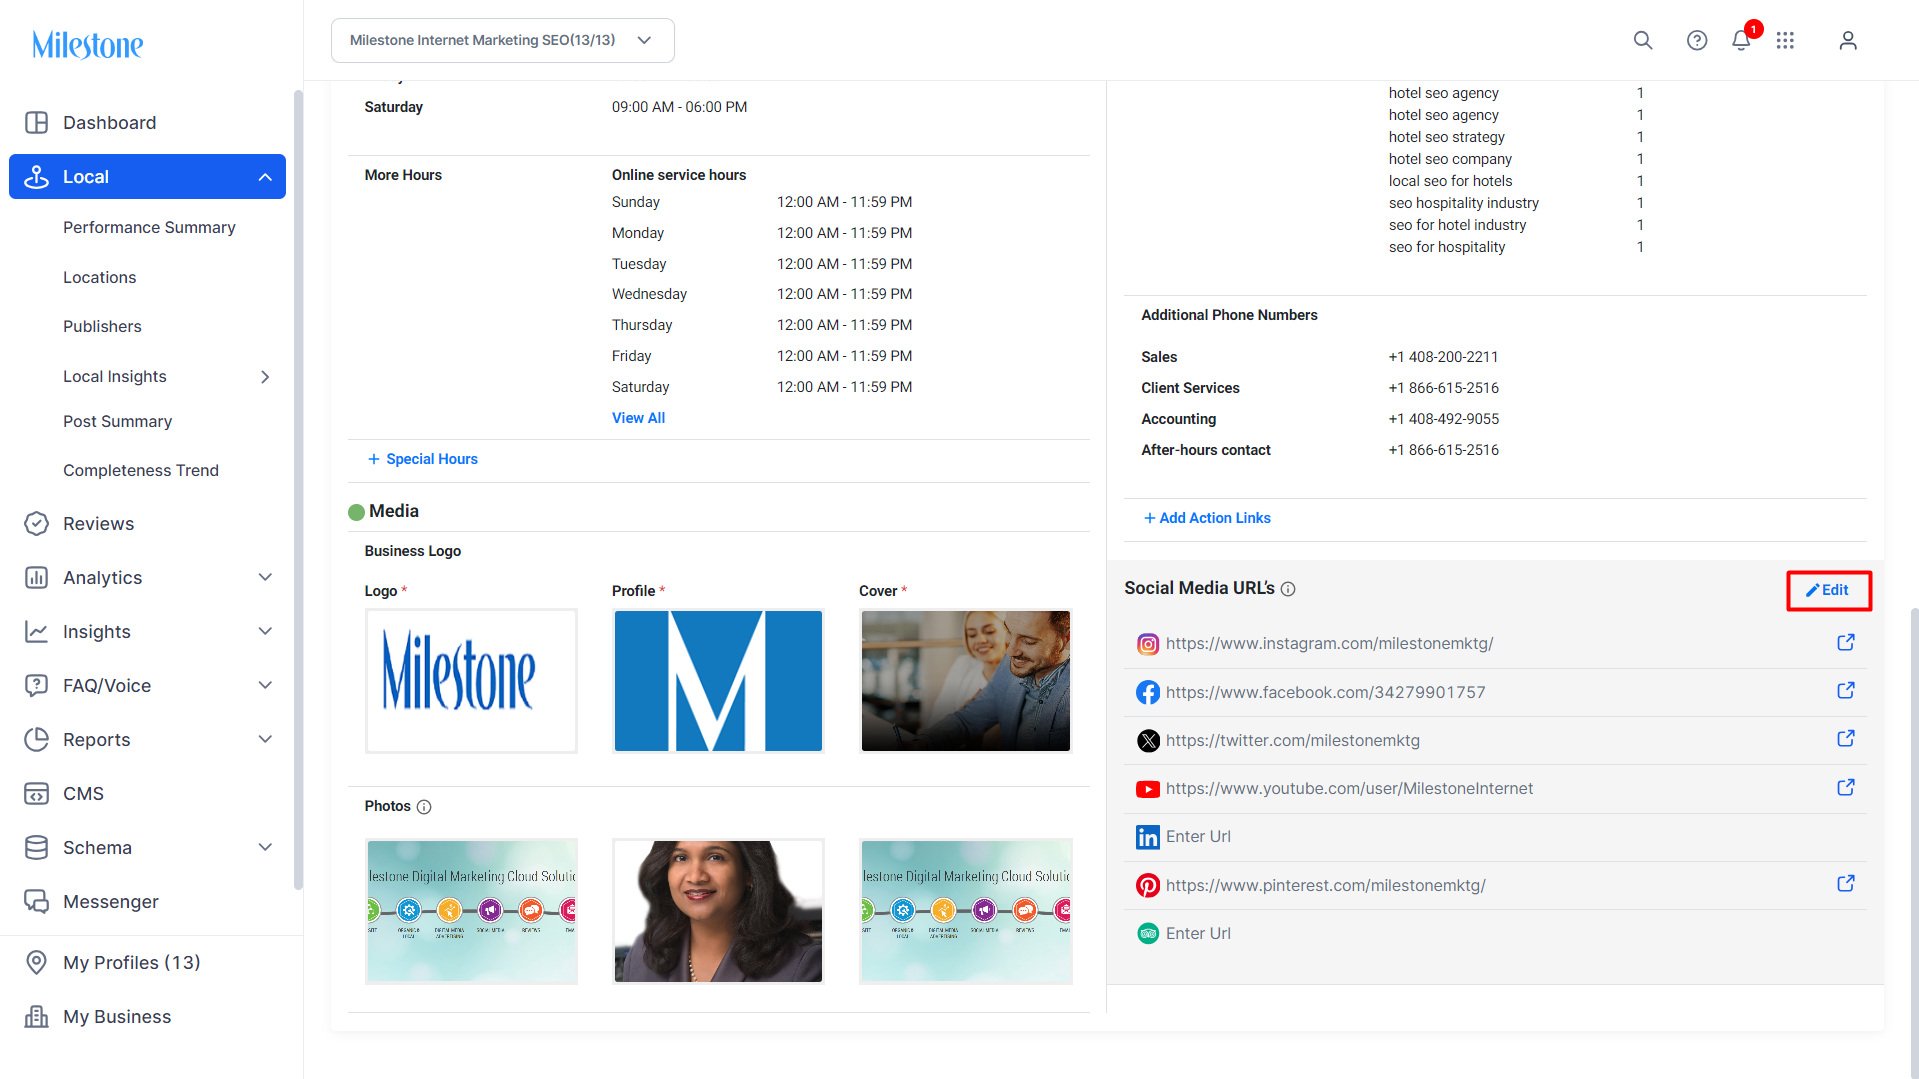Expand the Insights menu

point(265,632)
